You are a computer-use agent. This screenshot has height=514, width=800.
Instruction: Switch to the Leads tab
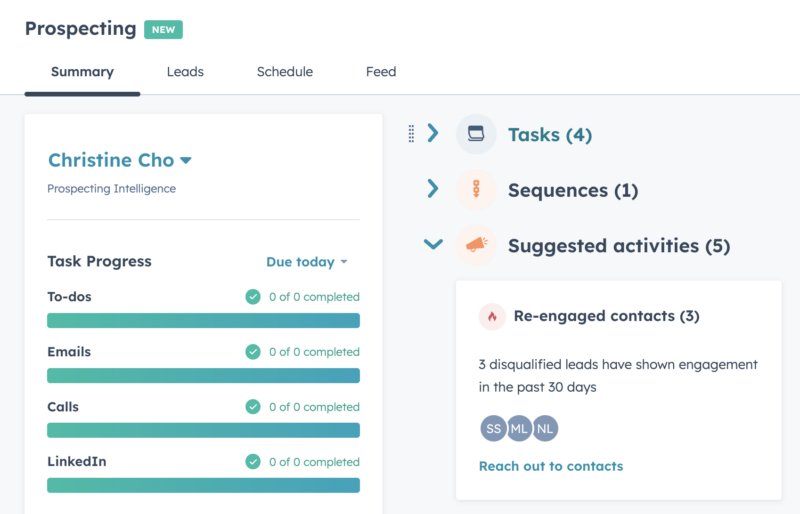pos(185,72)
